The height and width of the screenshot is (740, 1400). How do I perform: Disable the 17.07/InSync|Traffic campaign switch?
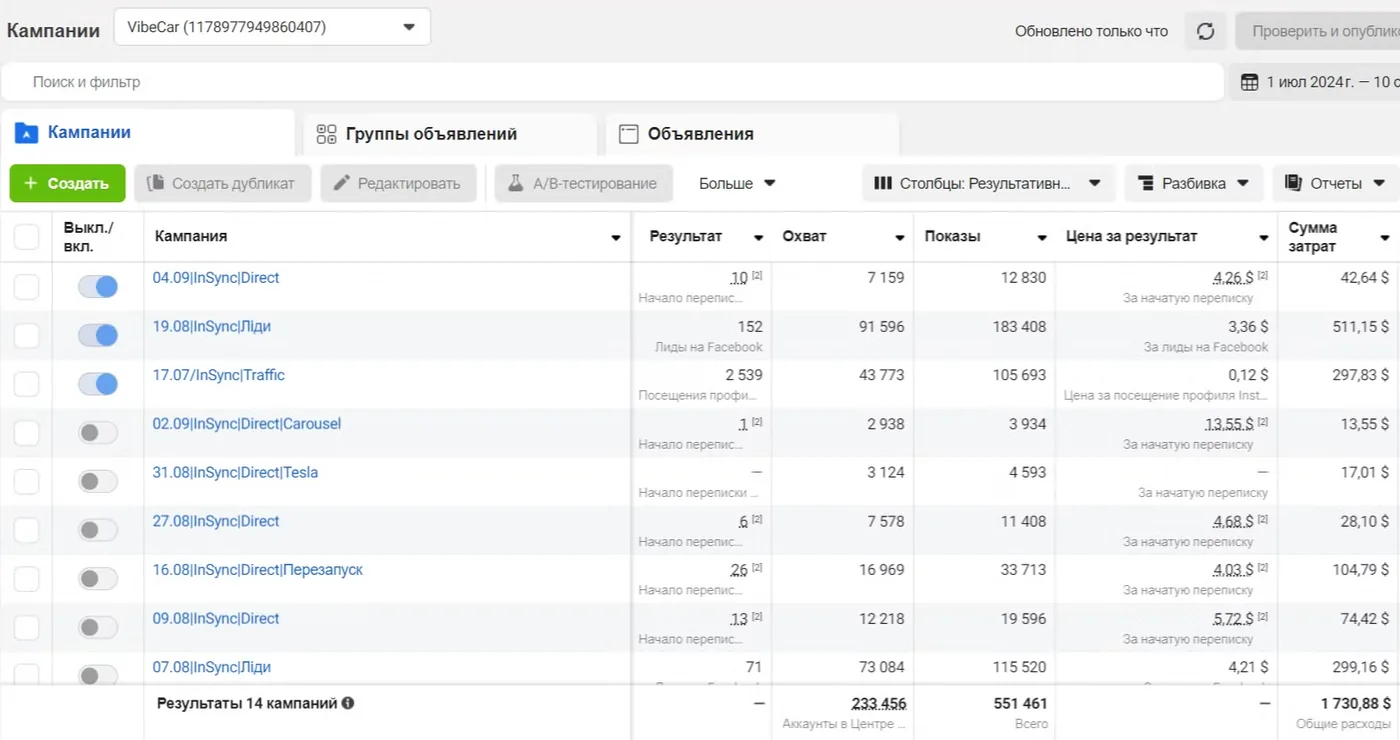click(98, 384)
